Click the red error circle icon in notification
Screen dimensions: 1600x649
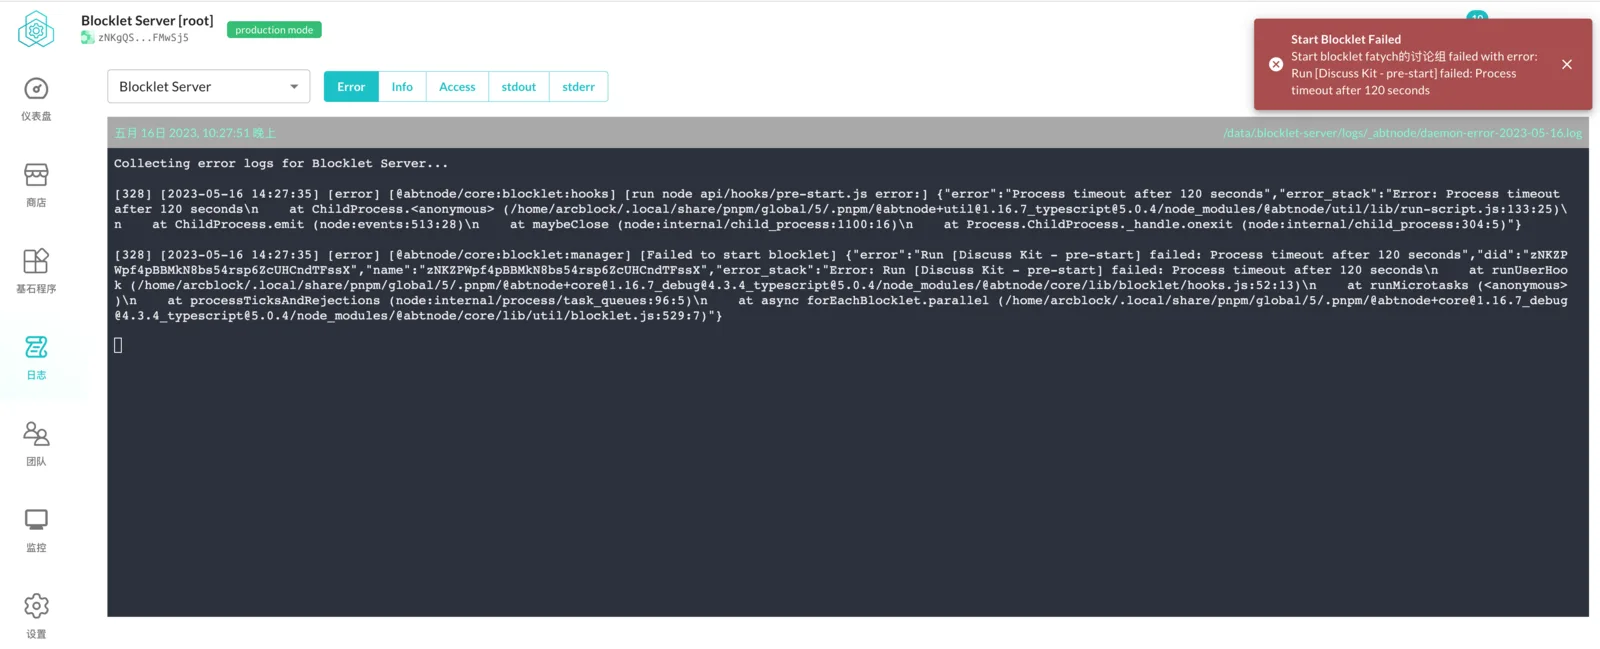tap(1276, 64)
